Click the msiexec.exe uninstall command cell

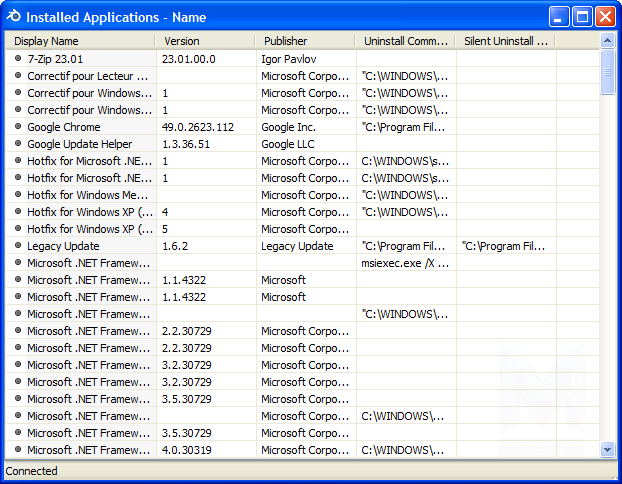click(405, 263)
